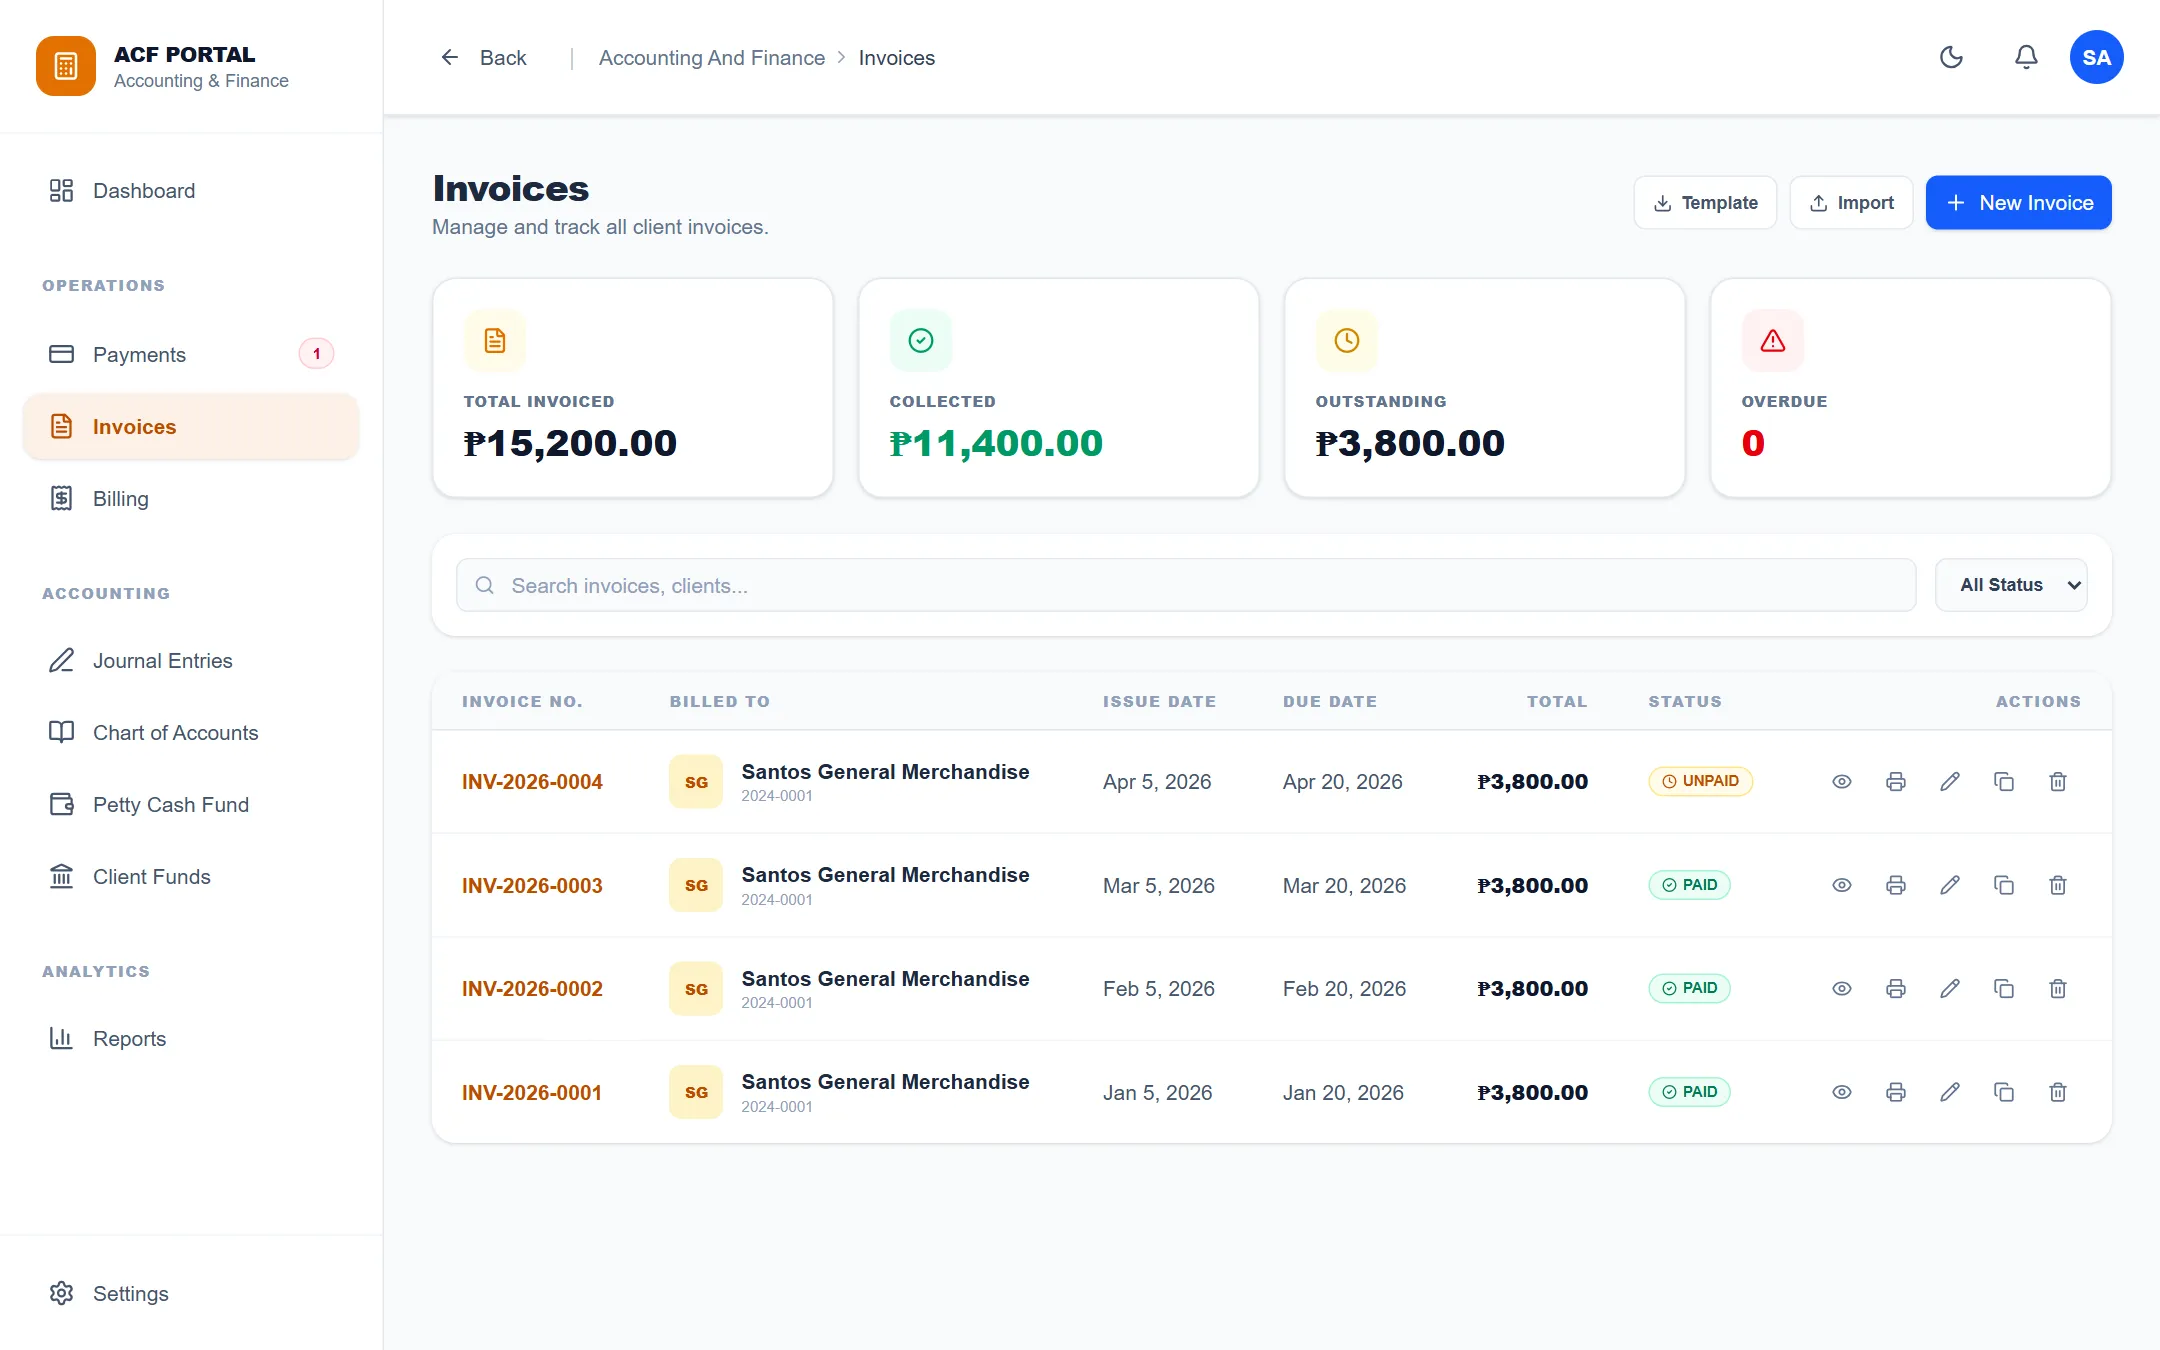Click the Overdue card warning icon
2160x1350 pixels.
point(1773,341)
